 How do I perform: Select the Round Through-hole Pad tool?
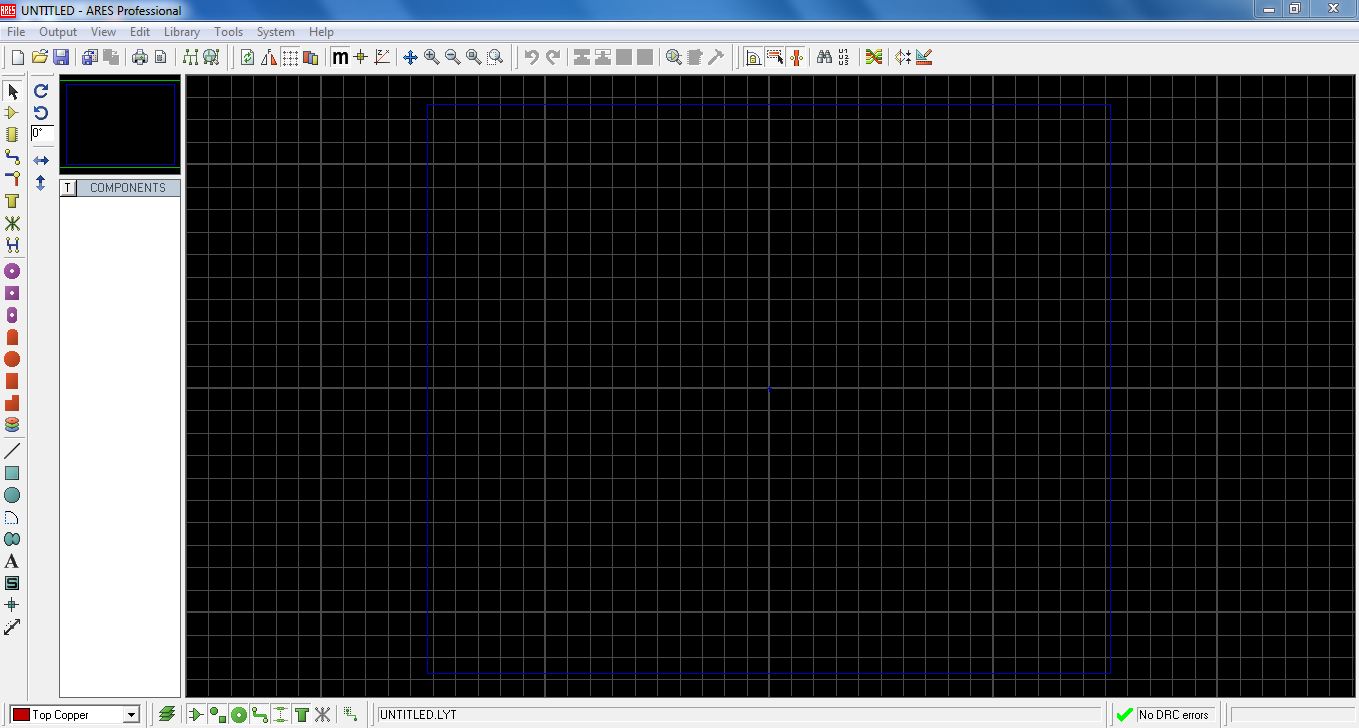pos(12,271)
